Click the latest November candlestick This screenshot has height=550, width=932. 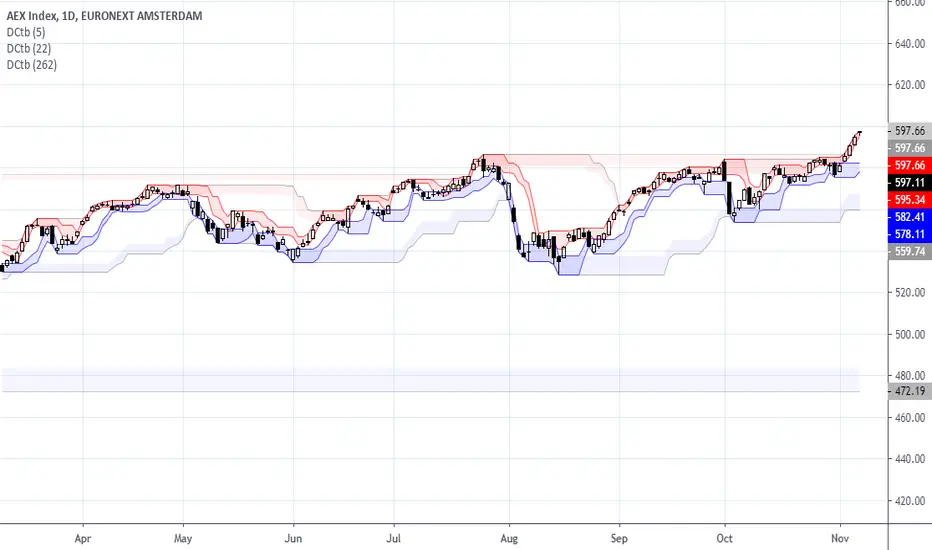(x=859, y=132)
